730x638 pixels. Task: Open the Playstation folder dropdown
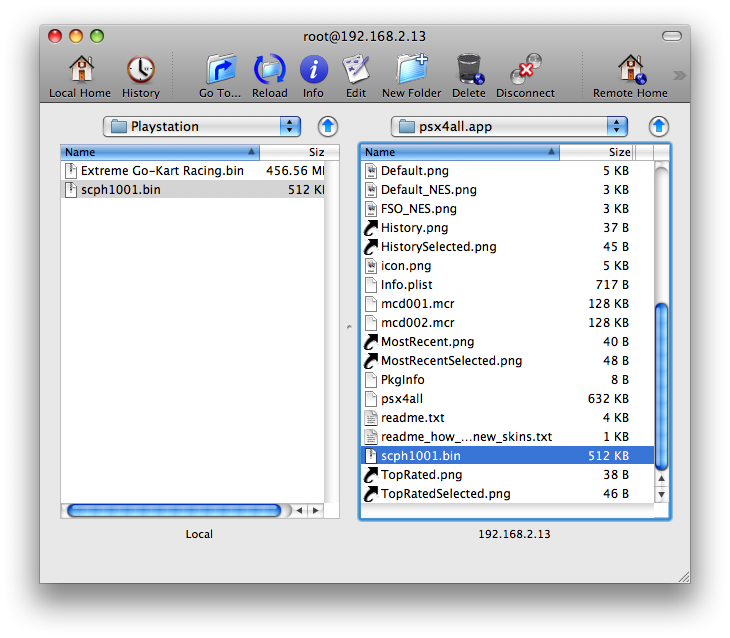point(201,126)
